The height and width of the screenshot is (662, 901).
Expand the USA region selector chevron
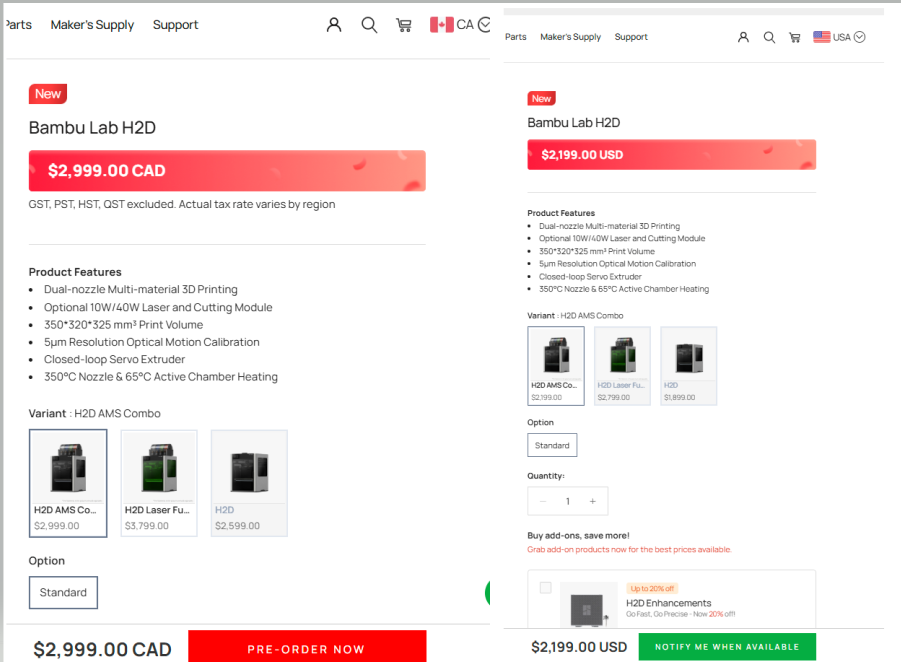860,37
